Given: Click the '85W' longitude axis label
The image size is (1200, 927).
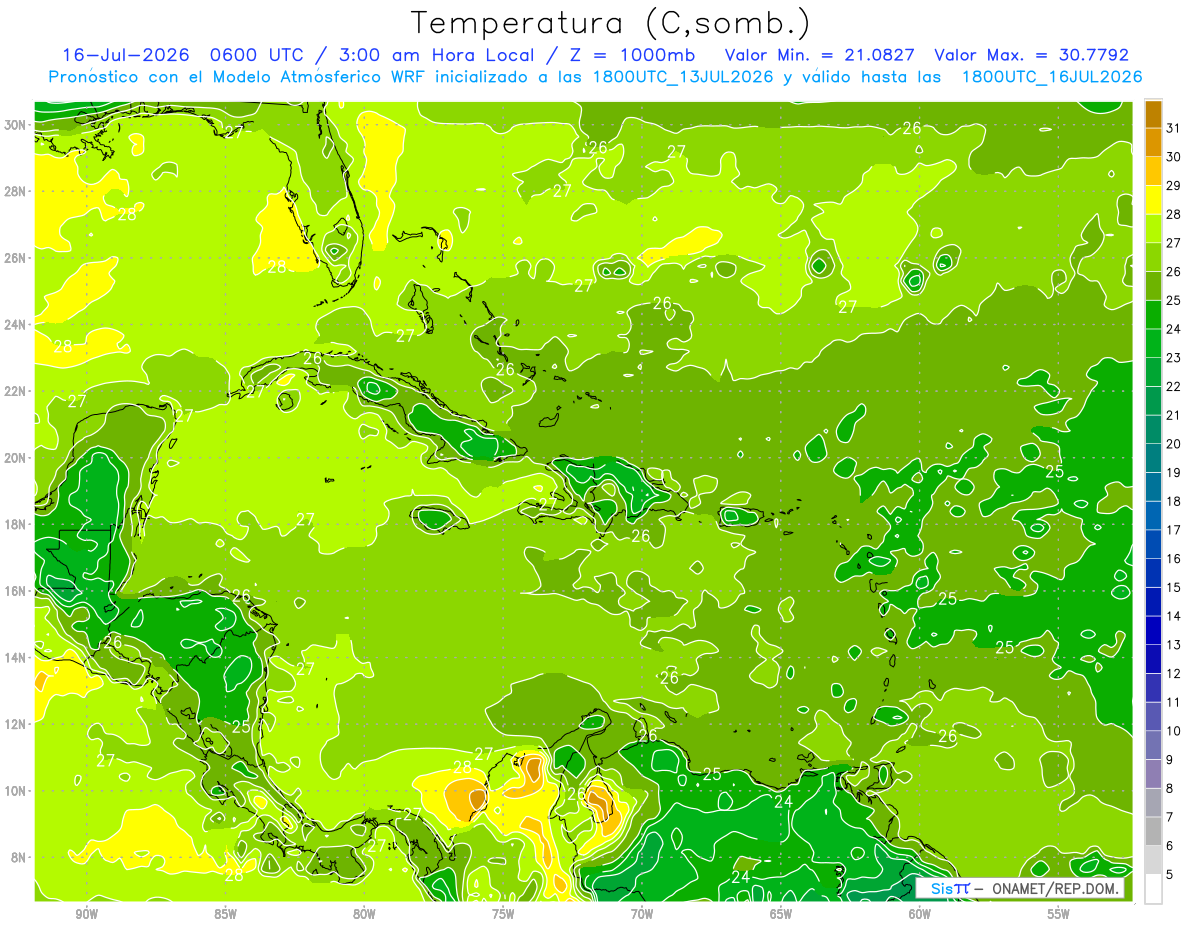Looking at the screenshot, I should click(226, 914).
